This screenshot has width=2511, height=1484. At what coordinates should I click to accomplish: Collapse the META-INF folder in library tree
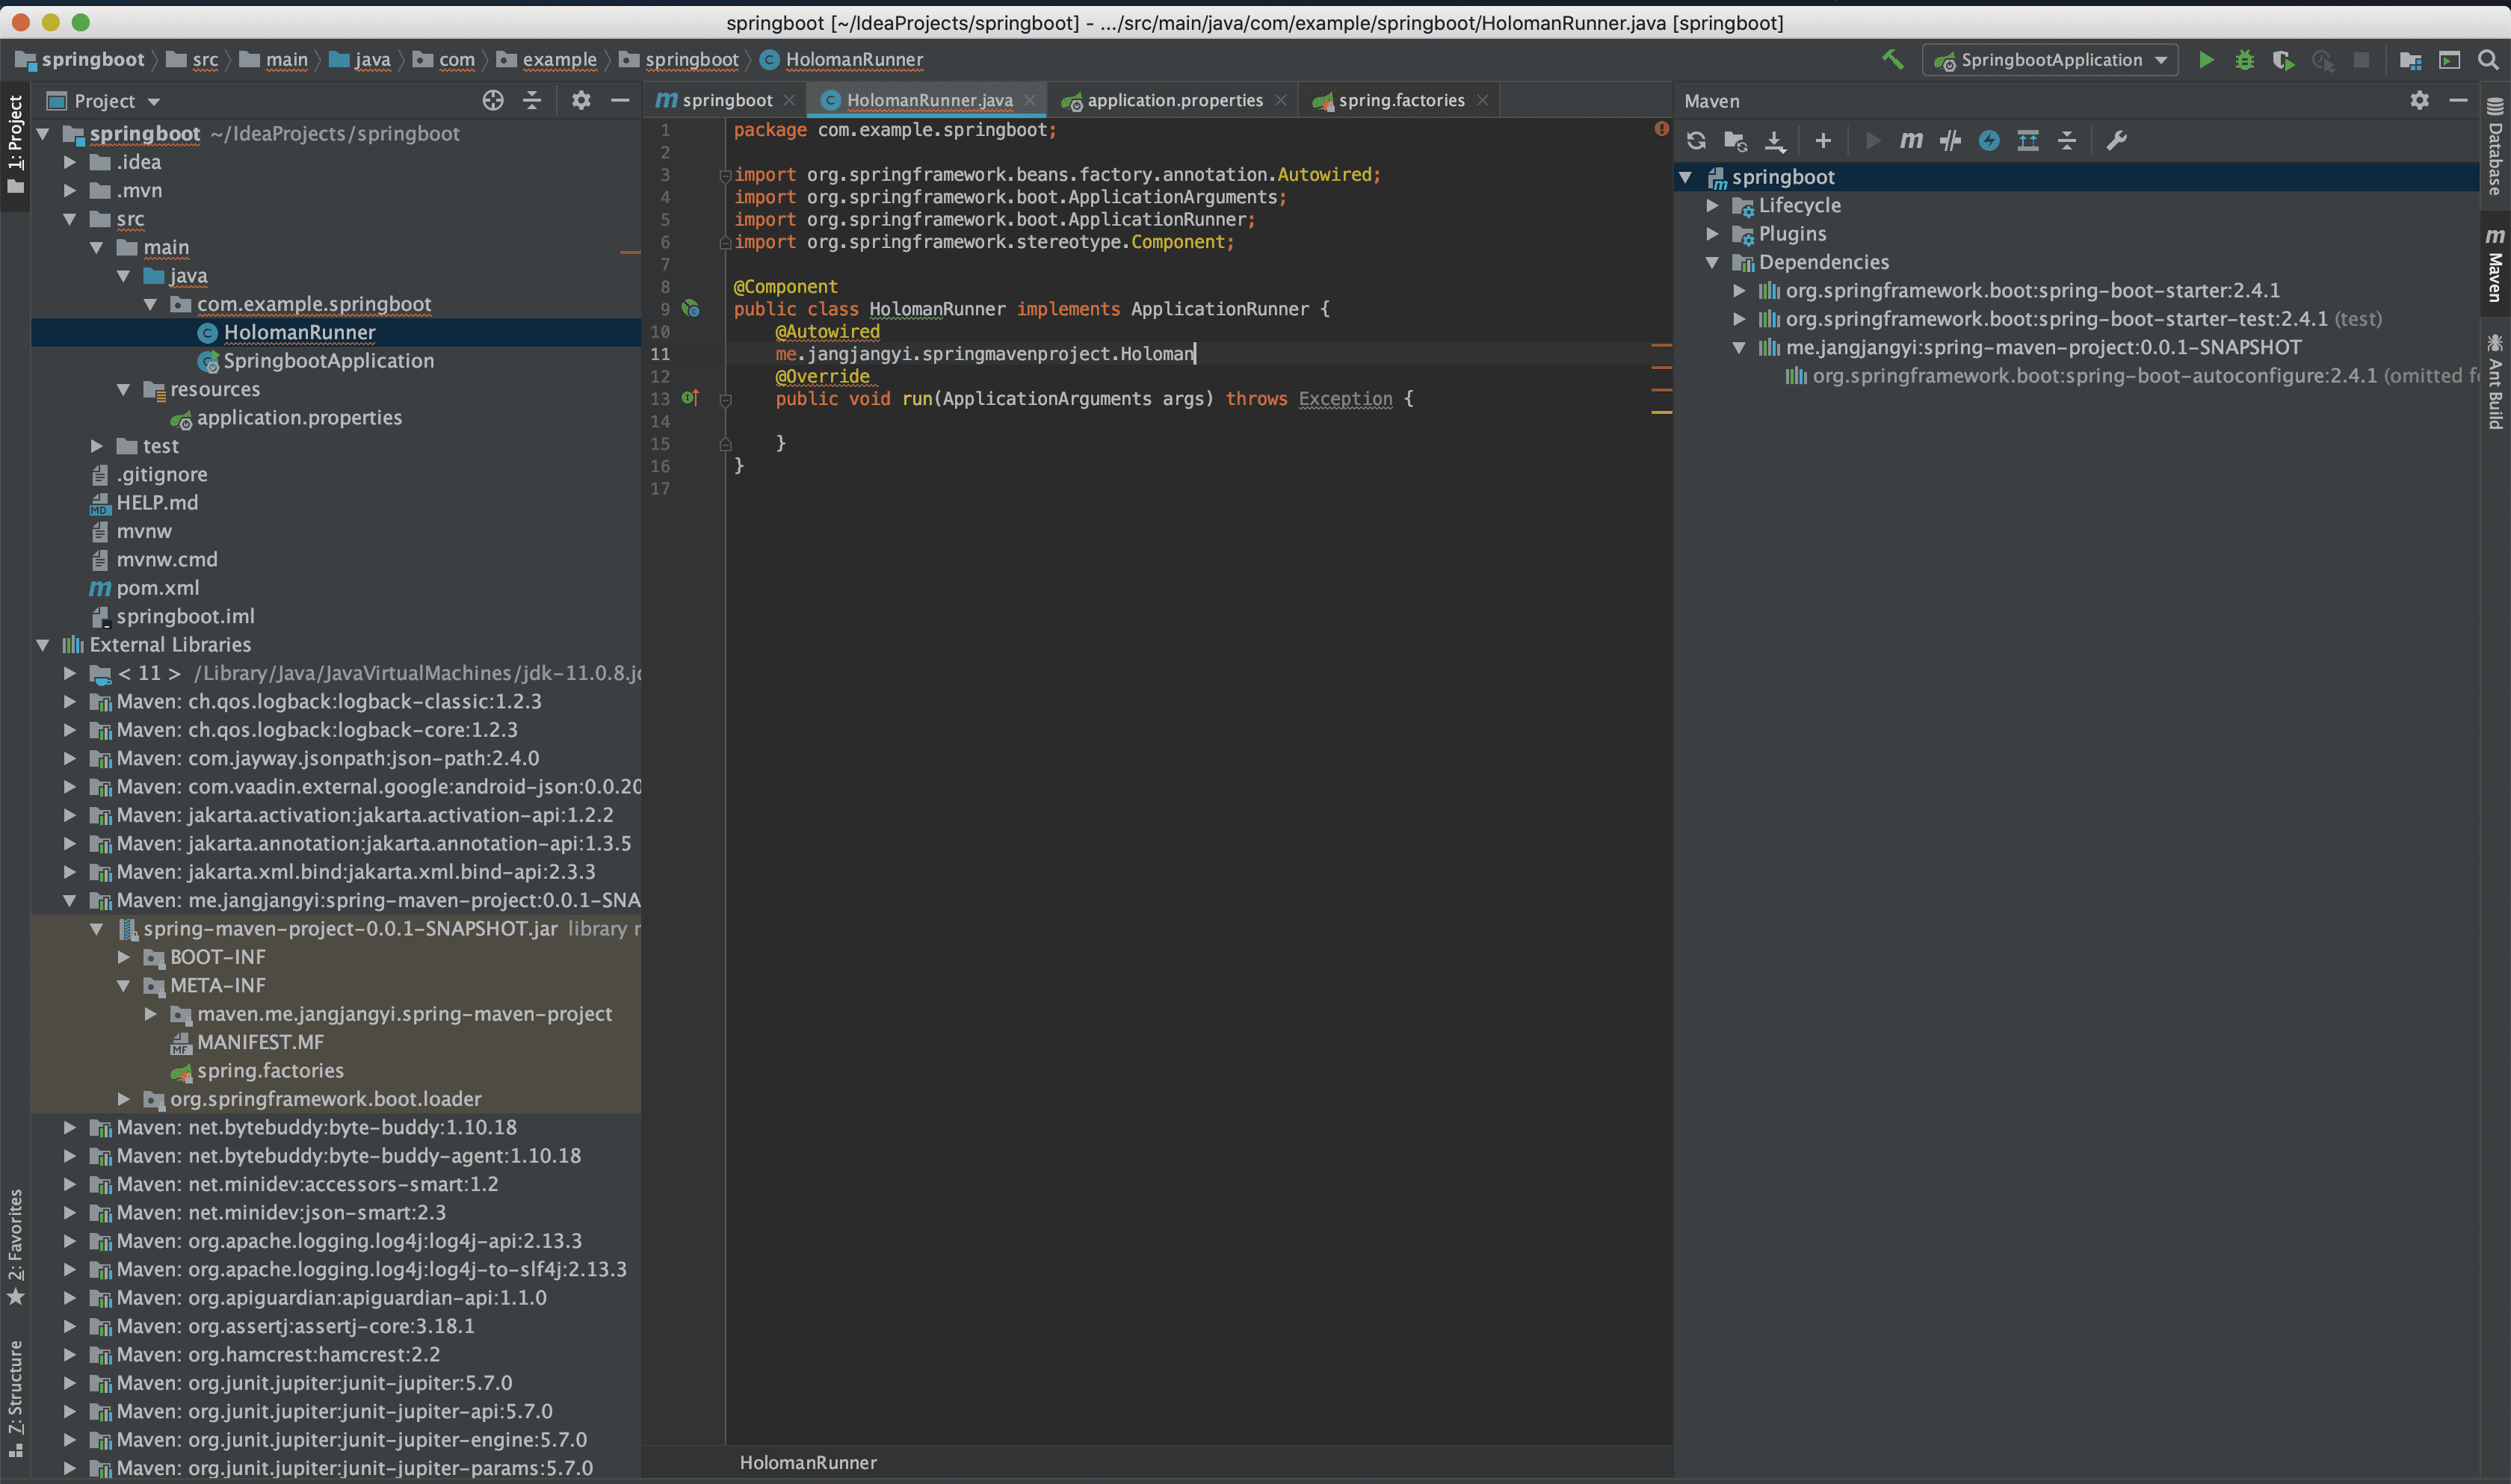click(124, 985)
